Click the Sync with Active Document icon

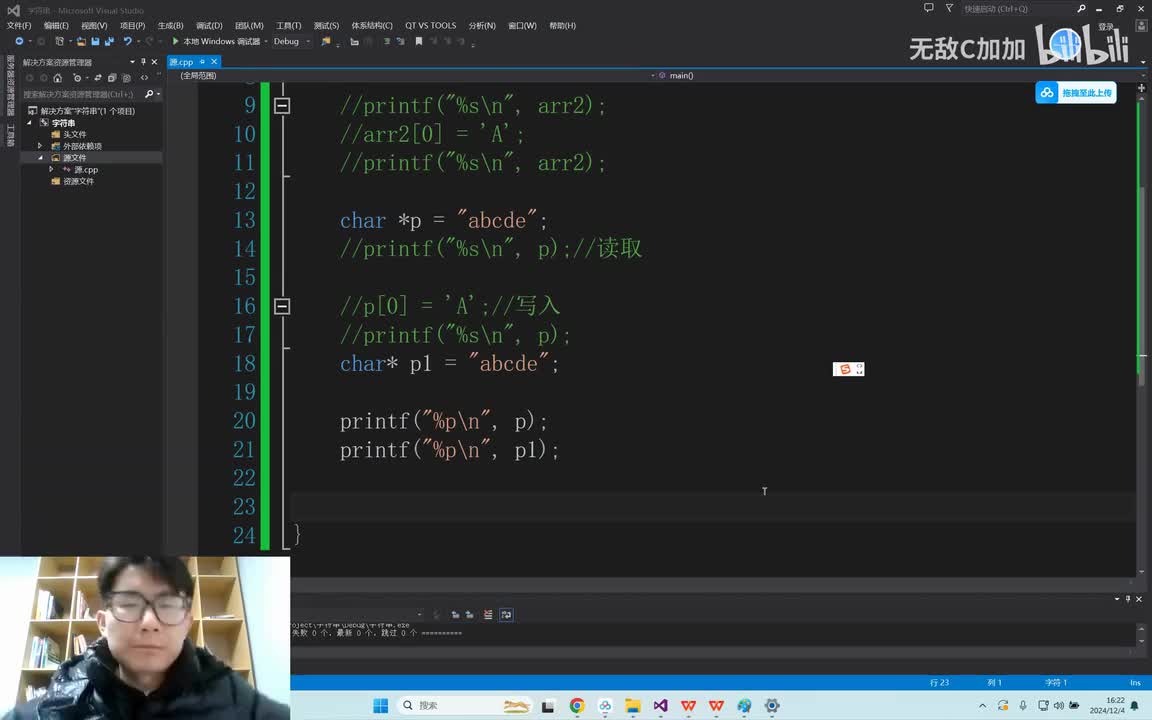click(x=98, y=77)
